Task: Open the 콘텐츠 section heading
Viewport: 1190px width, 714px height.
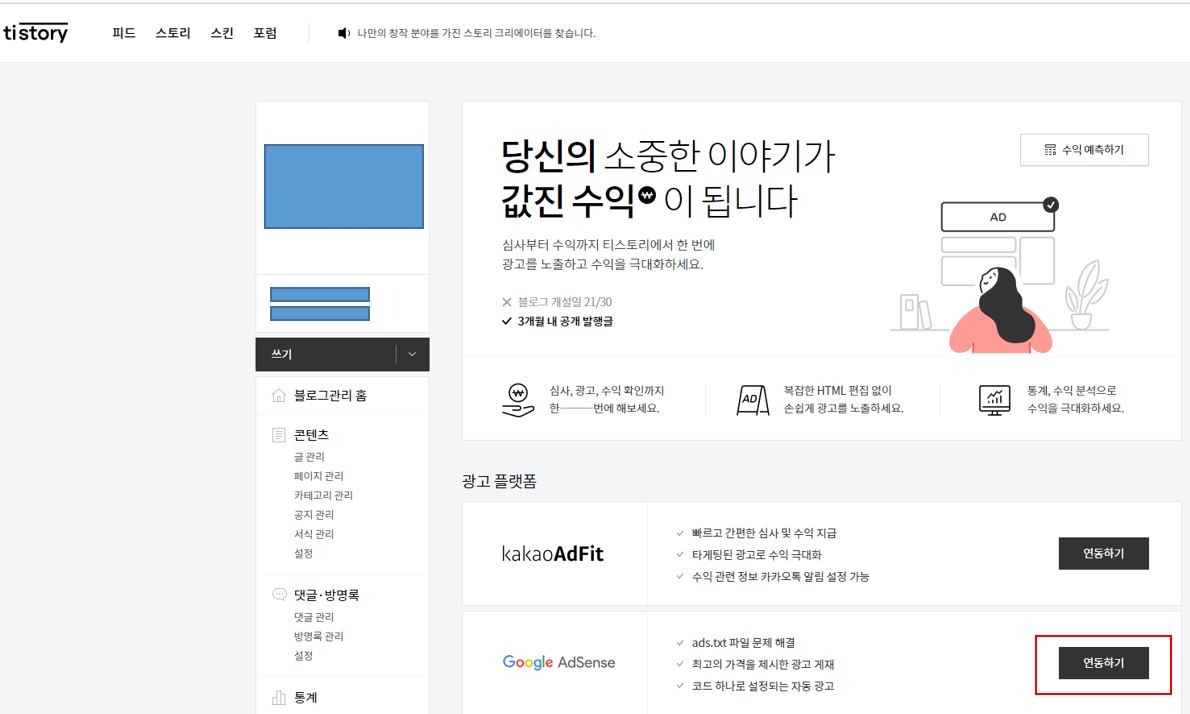Action: pyautogui.click(x=311, y=435)
